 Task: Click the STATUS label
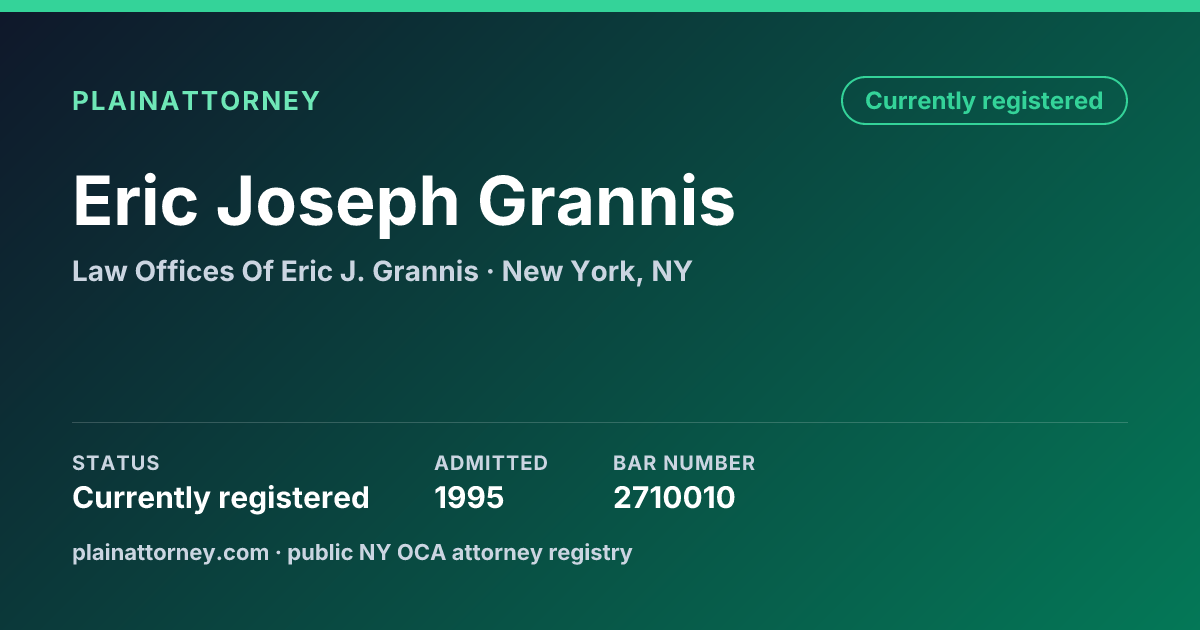(x=116, y=463)
